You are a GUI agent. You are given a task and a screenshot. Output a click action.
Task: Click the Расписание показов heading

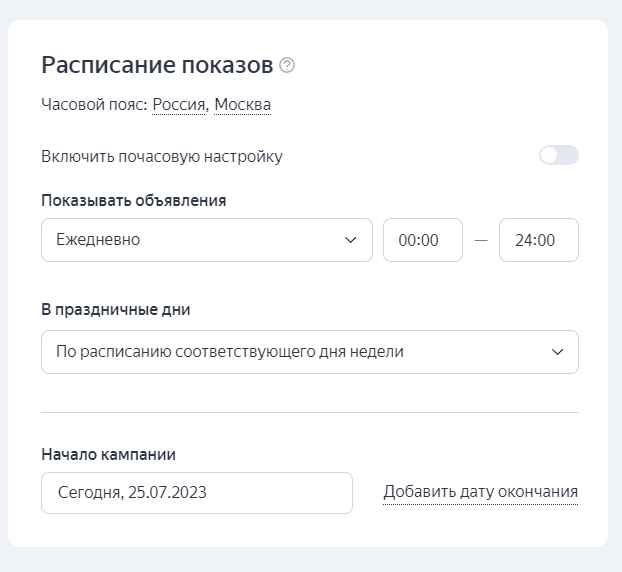point(157,66)
